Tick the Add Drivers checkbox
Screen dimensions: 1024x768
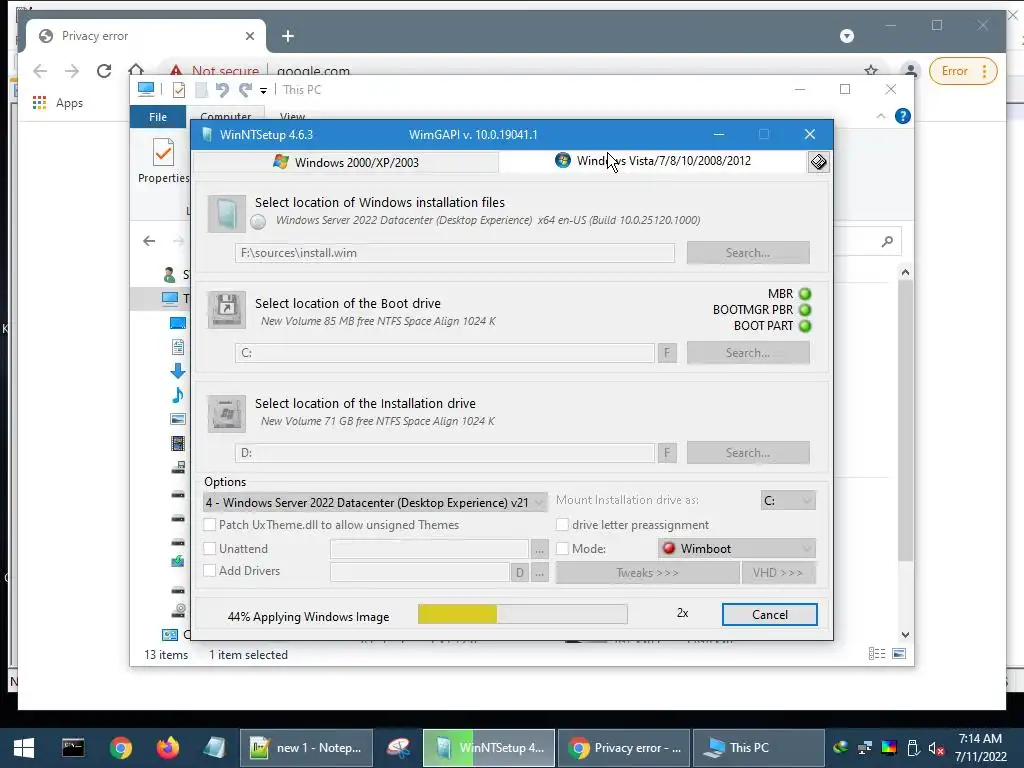[210, 570]
